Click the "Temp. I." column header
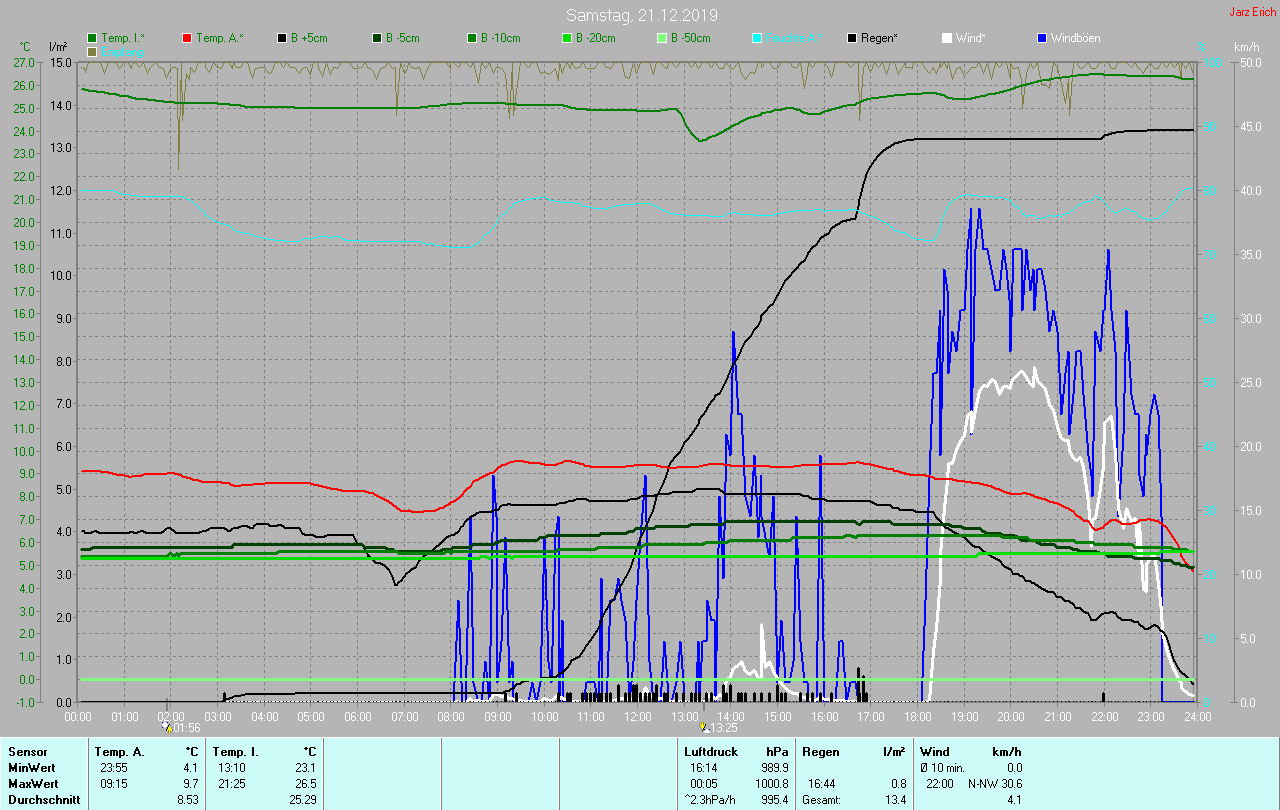Viewport: 1280px width, 810px height. tap(236, 752)
